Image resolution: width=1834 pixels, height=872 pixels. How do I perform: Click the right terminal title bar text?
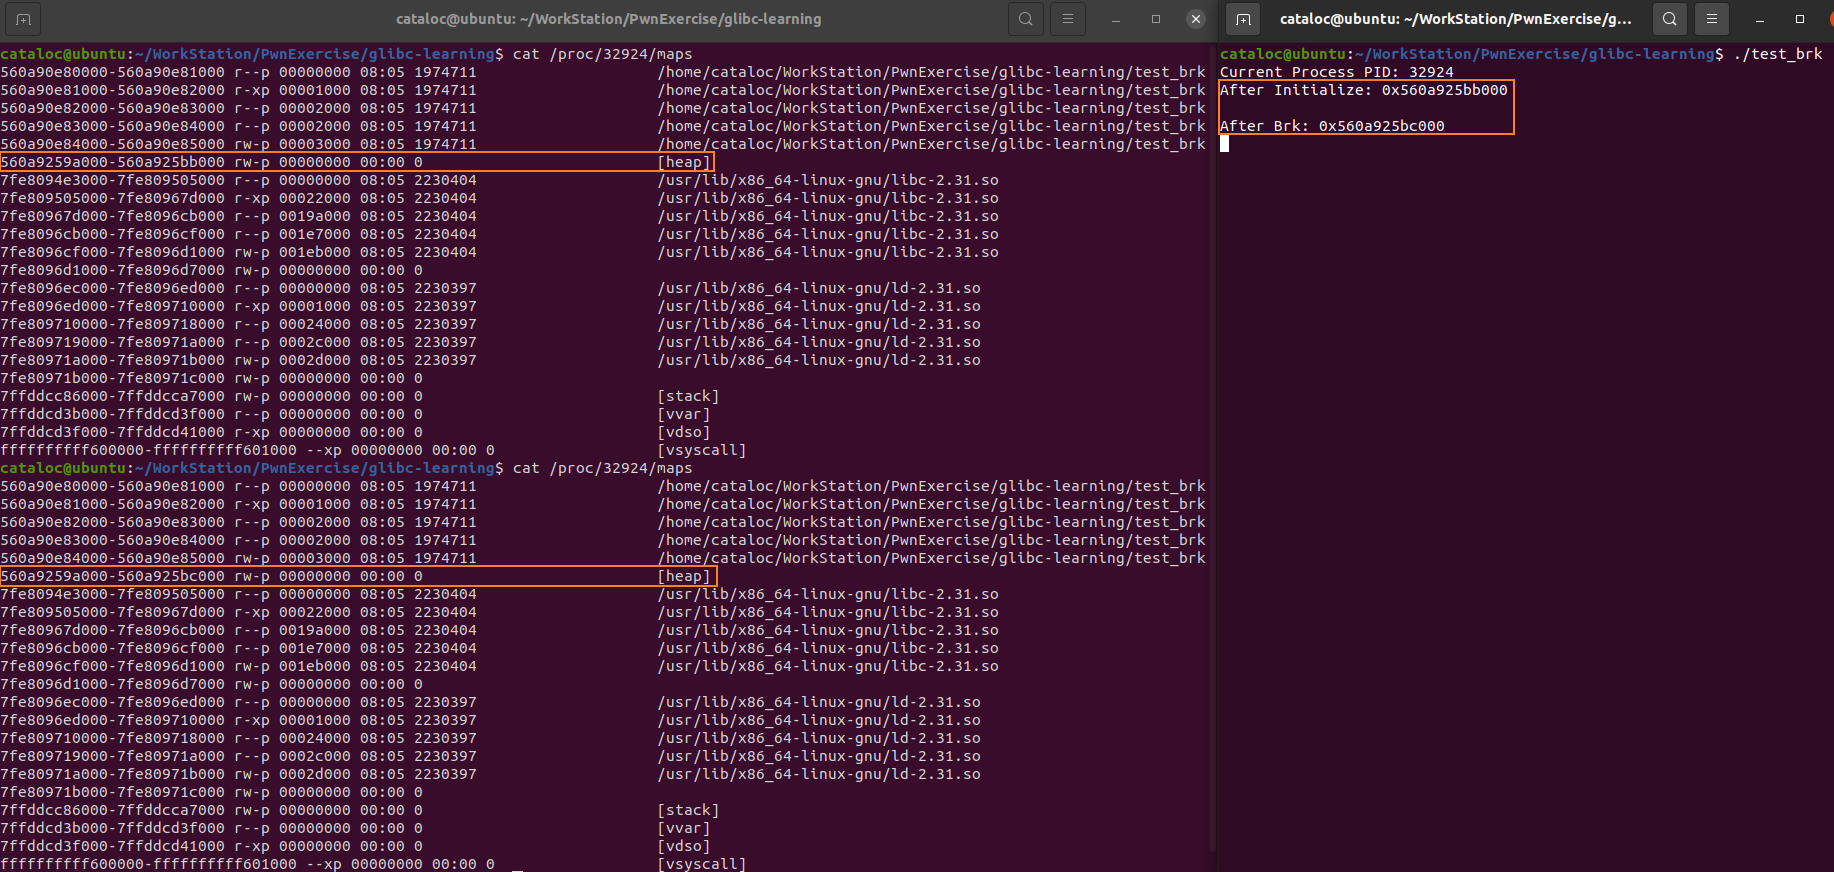click(1455, 19)
